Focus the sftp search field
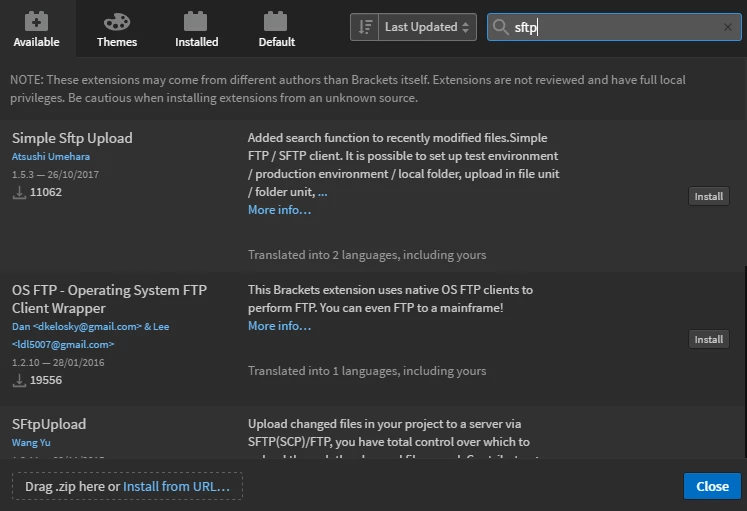The image size is (747, 511). pyautogui.click(x=614, y=27)
